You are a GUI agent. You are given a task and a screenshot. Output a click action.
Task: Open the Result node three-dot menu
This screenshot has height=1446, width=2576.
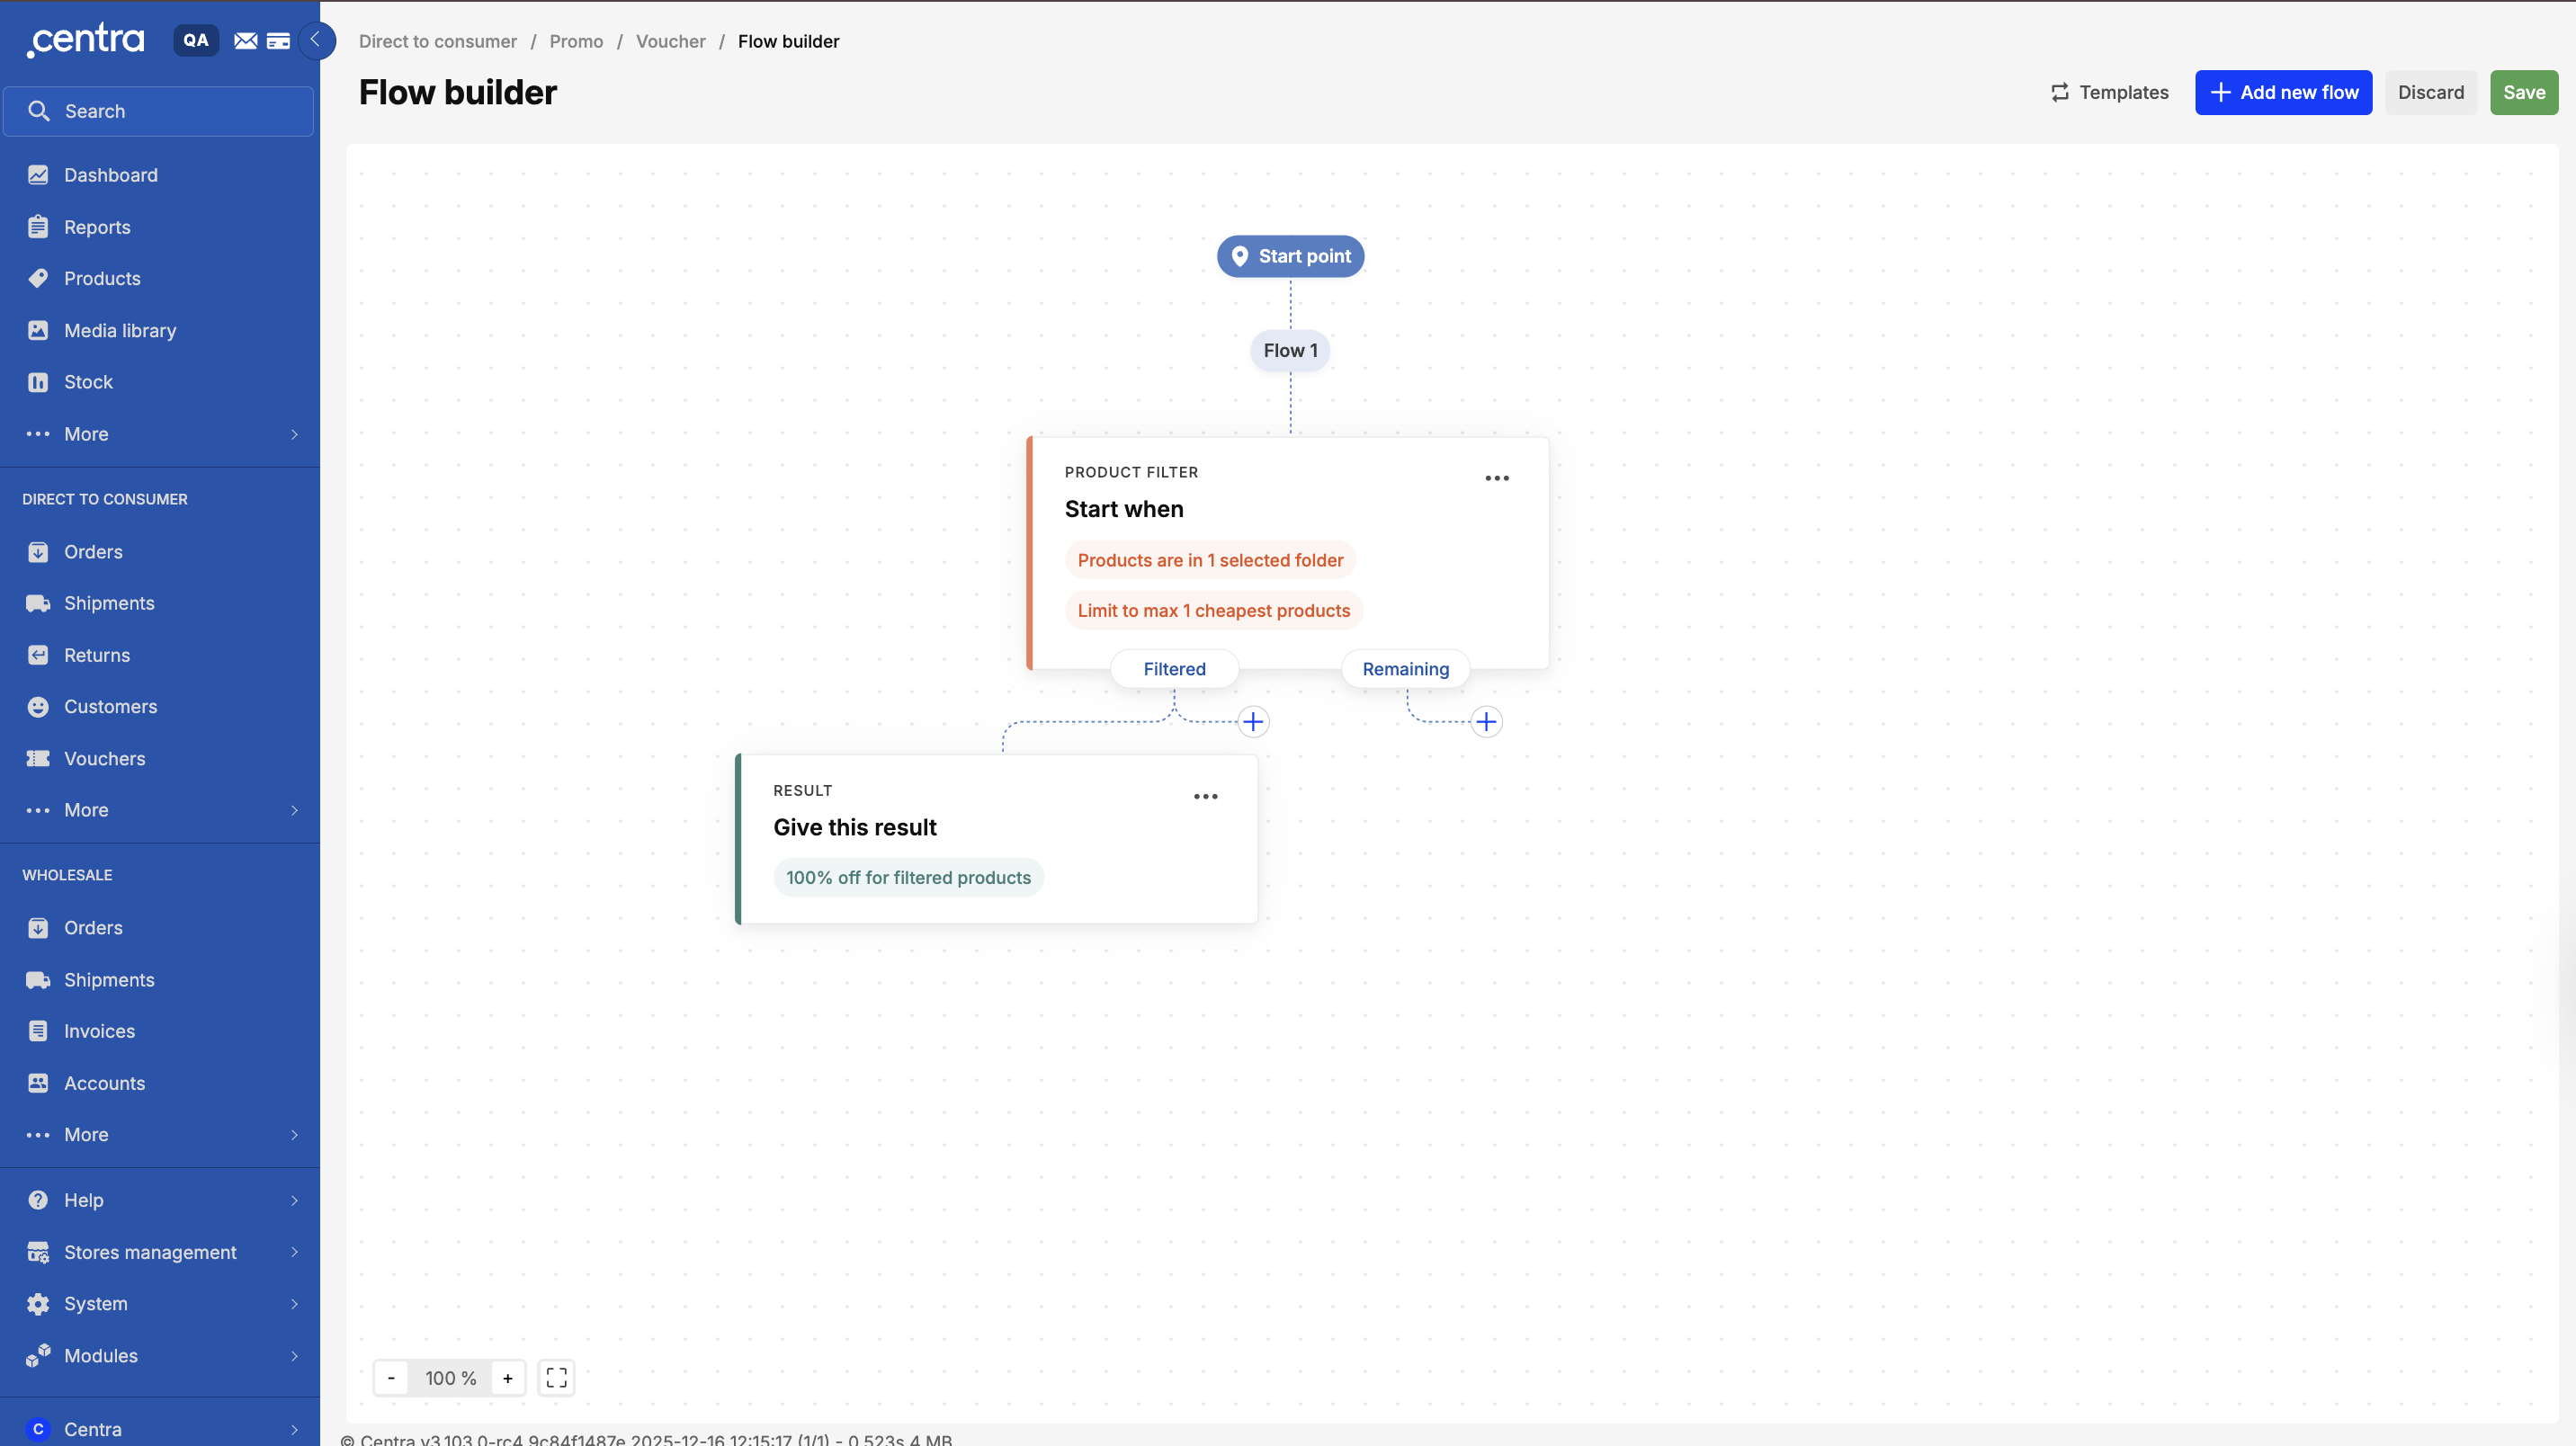(x=1205, y=797)
